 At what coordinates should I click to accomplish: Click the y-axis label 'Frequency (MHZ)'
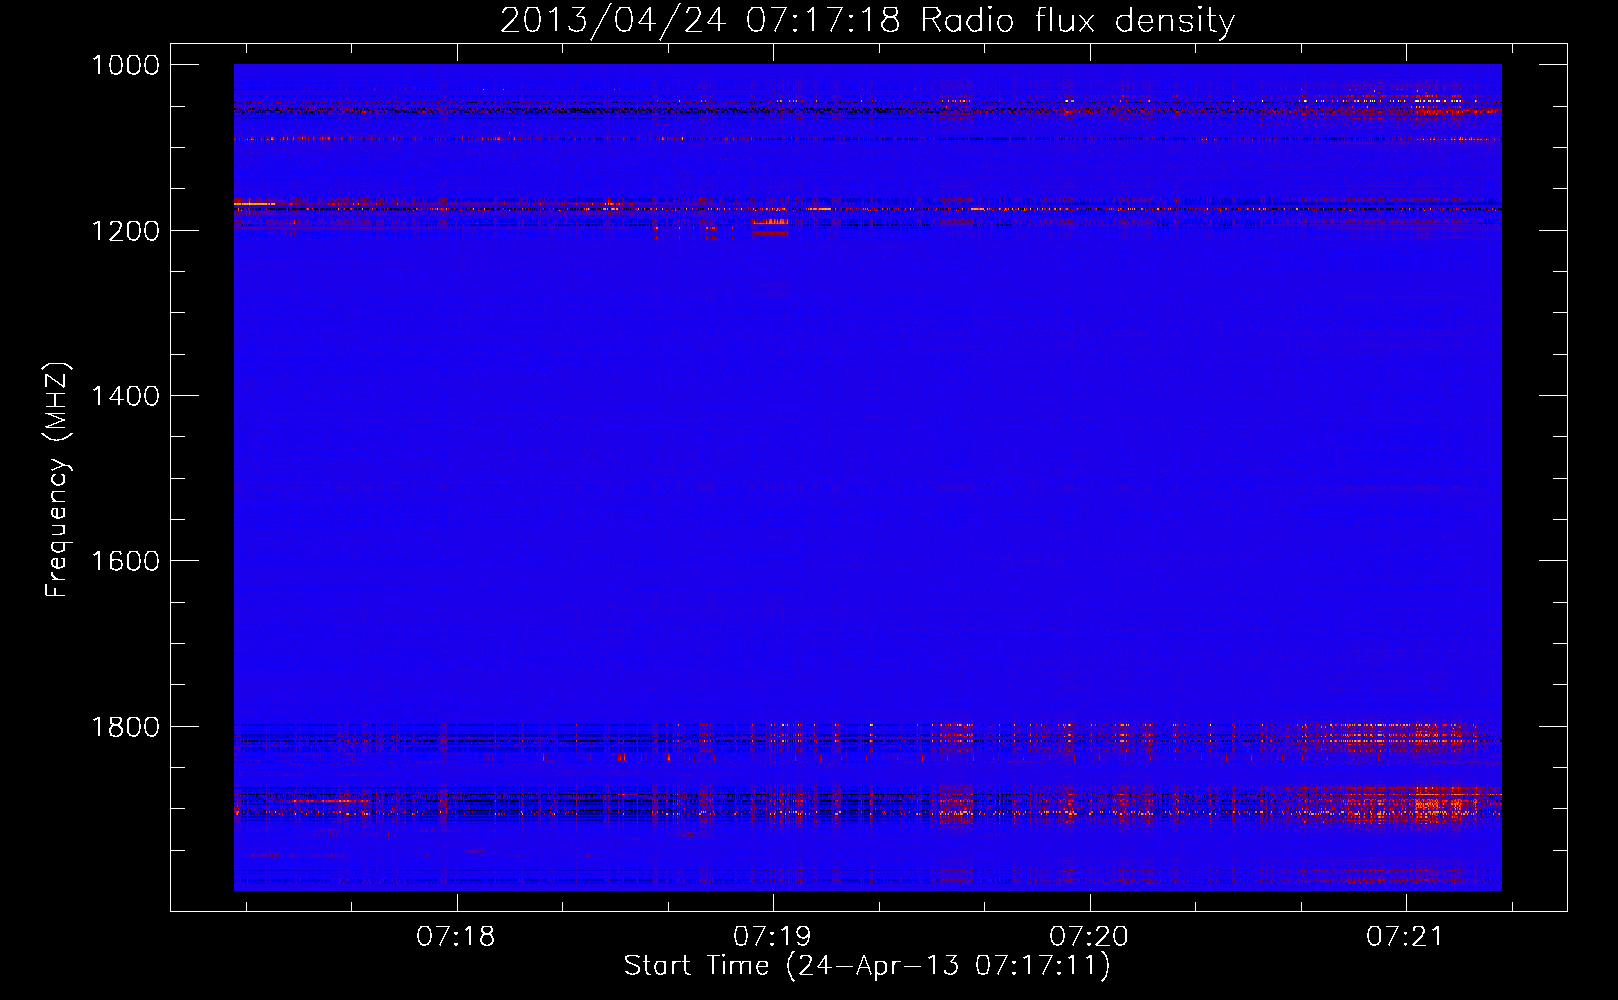coord(58,480)
